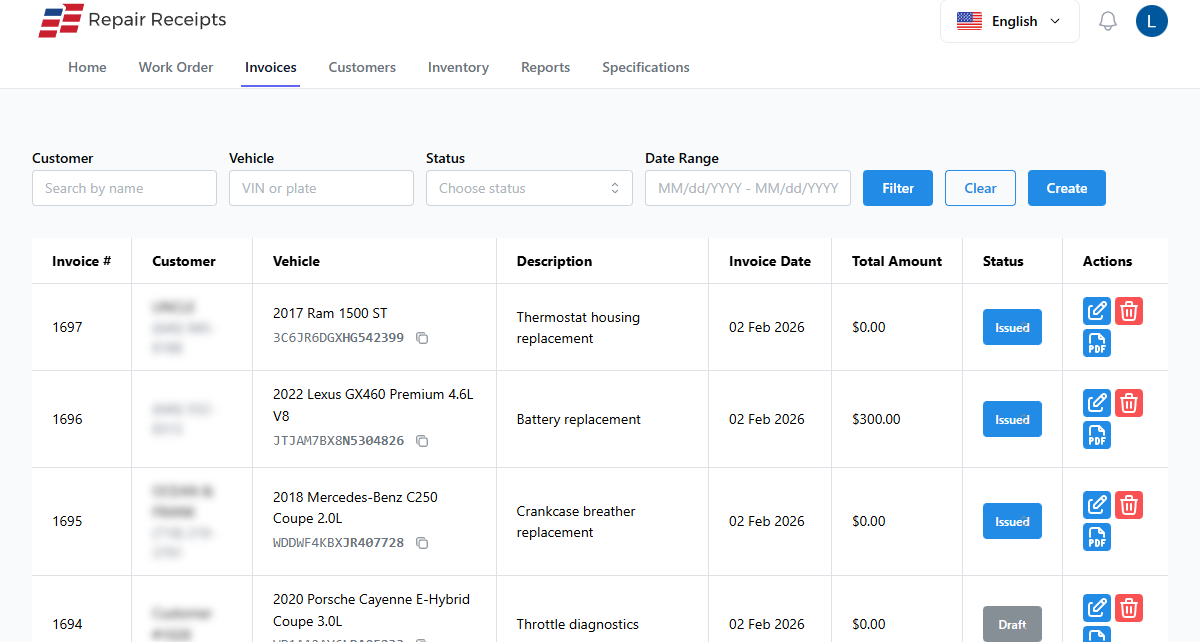Copy VIN of the 2017 Ram 1500
Screen dimensions: 1200x642
(x=422, y=338)
